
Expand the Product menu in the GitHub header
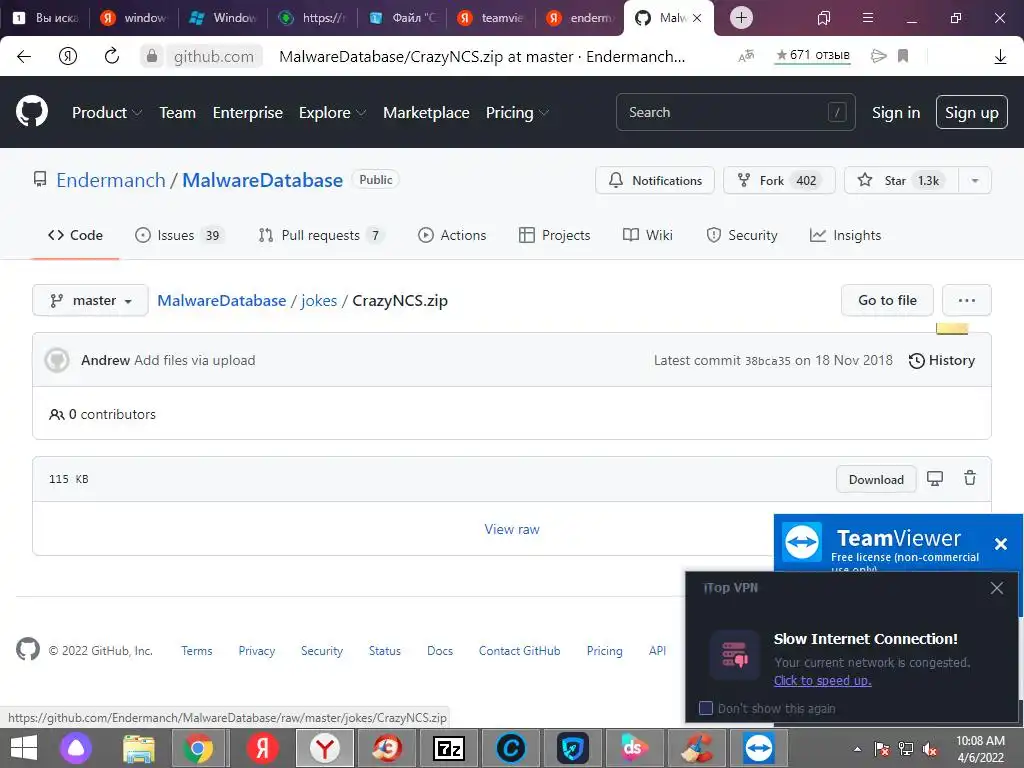107,112
